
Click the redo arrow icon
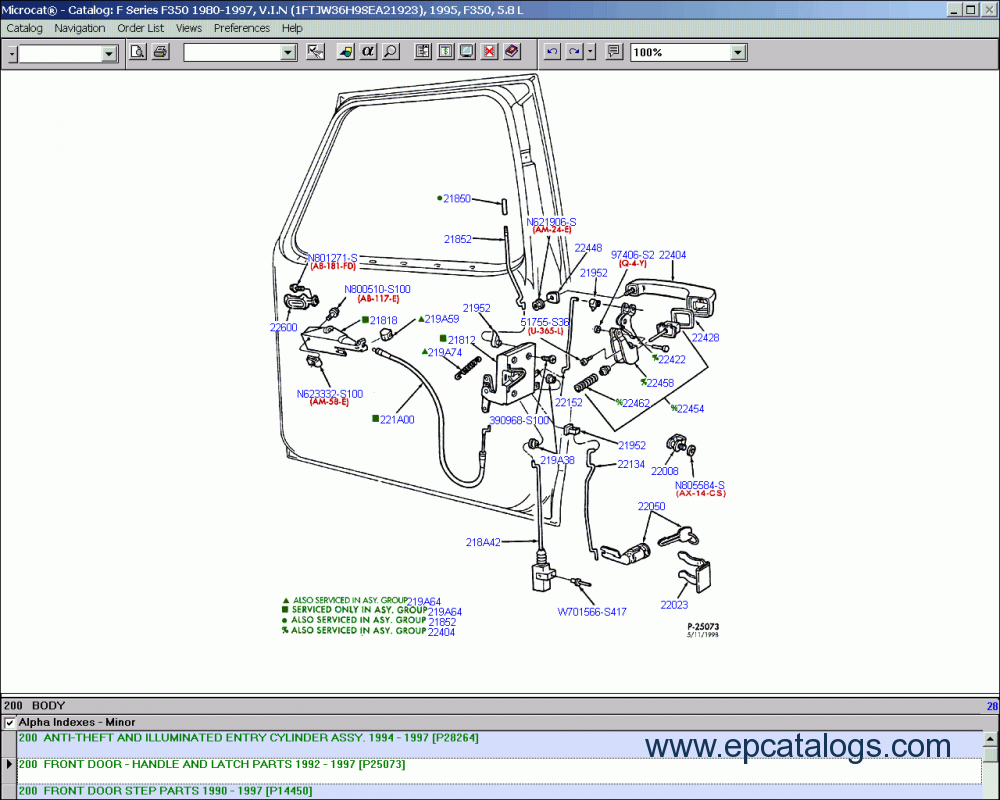click(574, 52)
